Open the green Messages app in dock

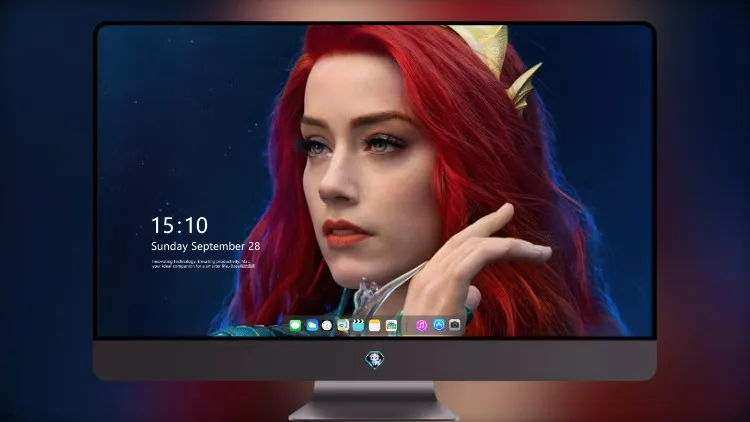tap(295, 326)
